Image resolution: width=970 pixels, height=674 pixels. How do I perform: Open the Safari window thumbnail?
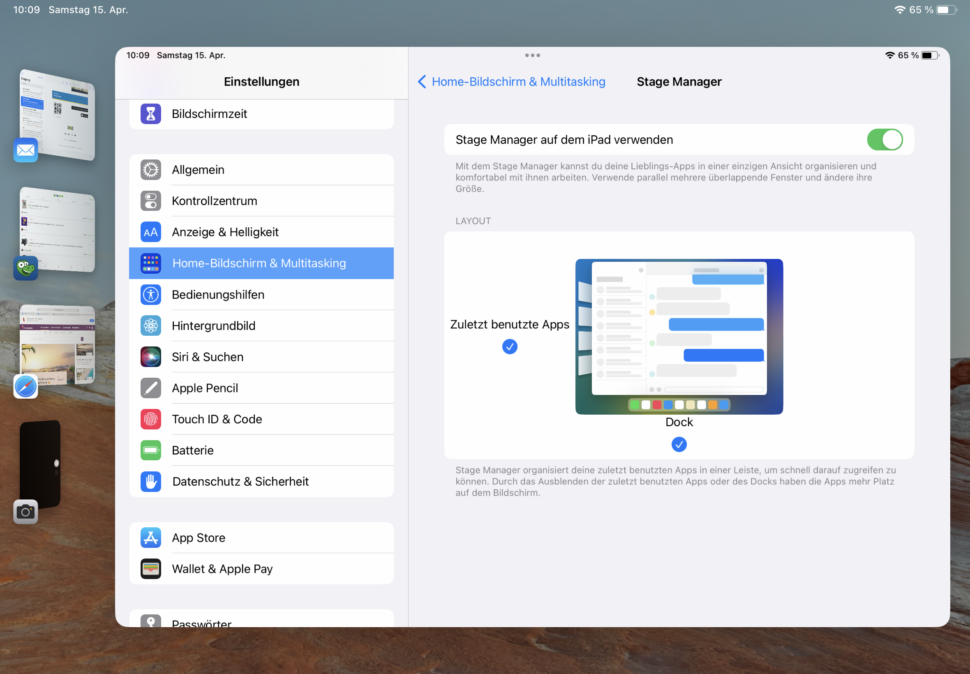point(57,345)
